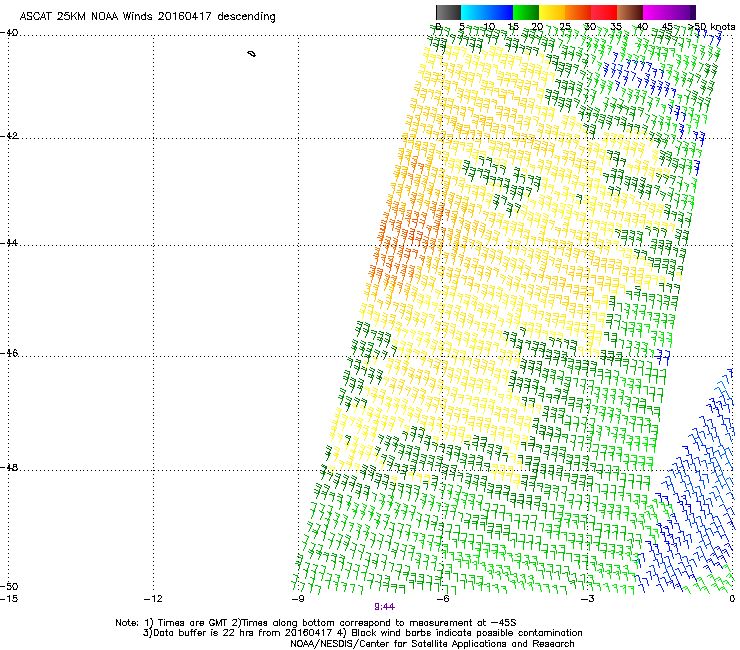Click the note line starting 'Note: 1) Times are GMT'
This screenshot has height=650, width=740.
pos(316,623)
